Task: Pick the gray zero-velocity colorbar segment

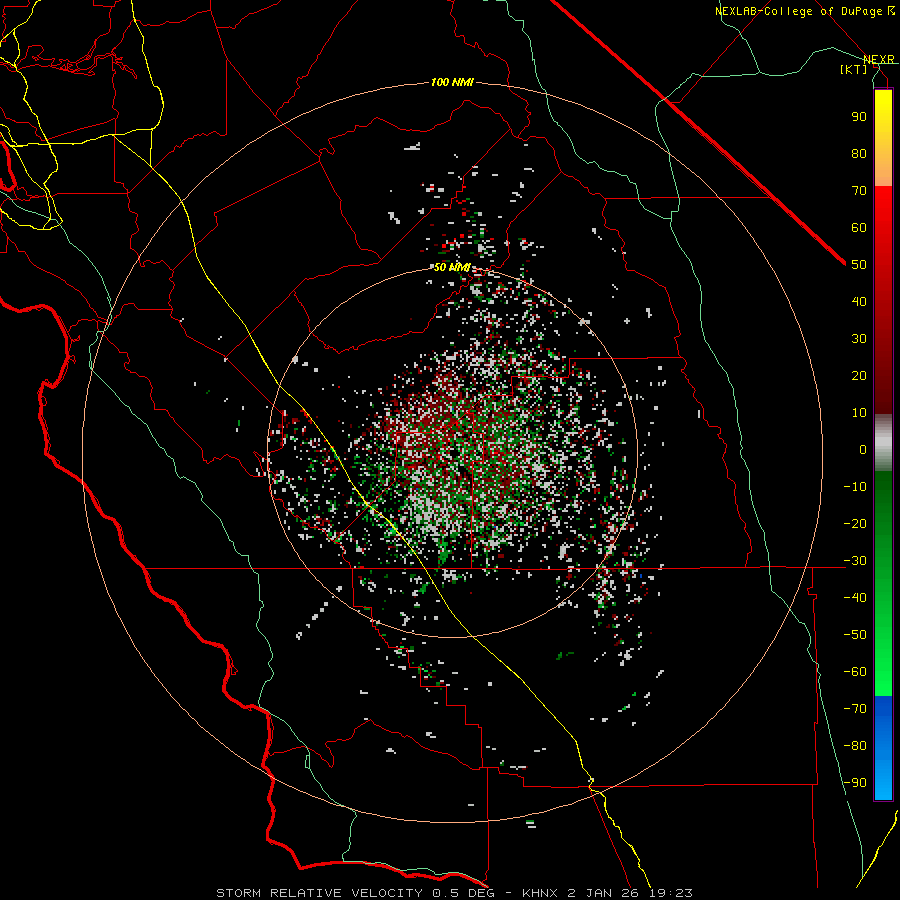Action: click(883, 443)
